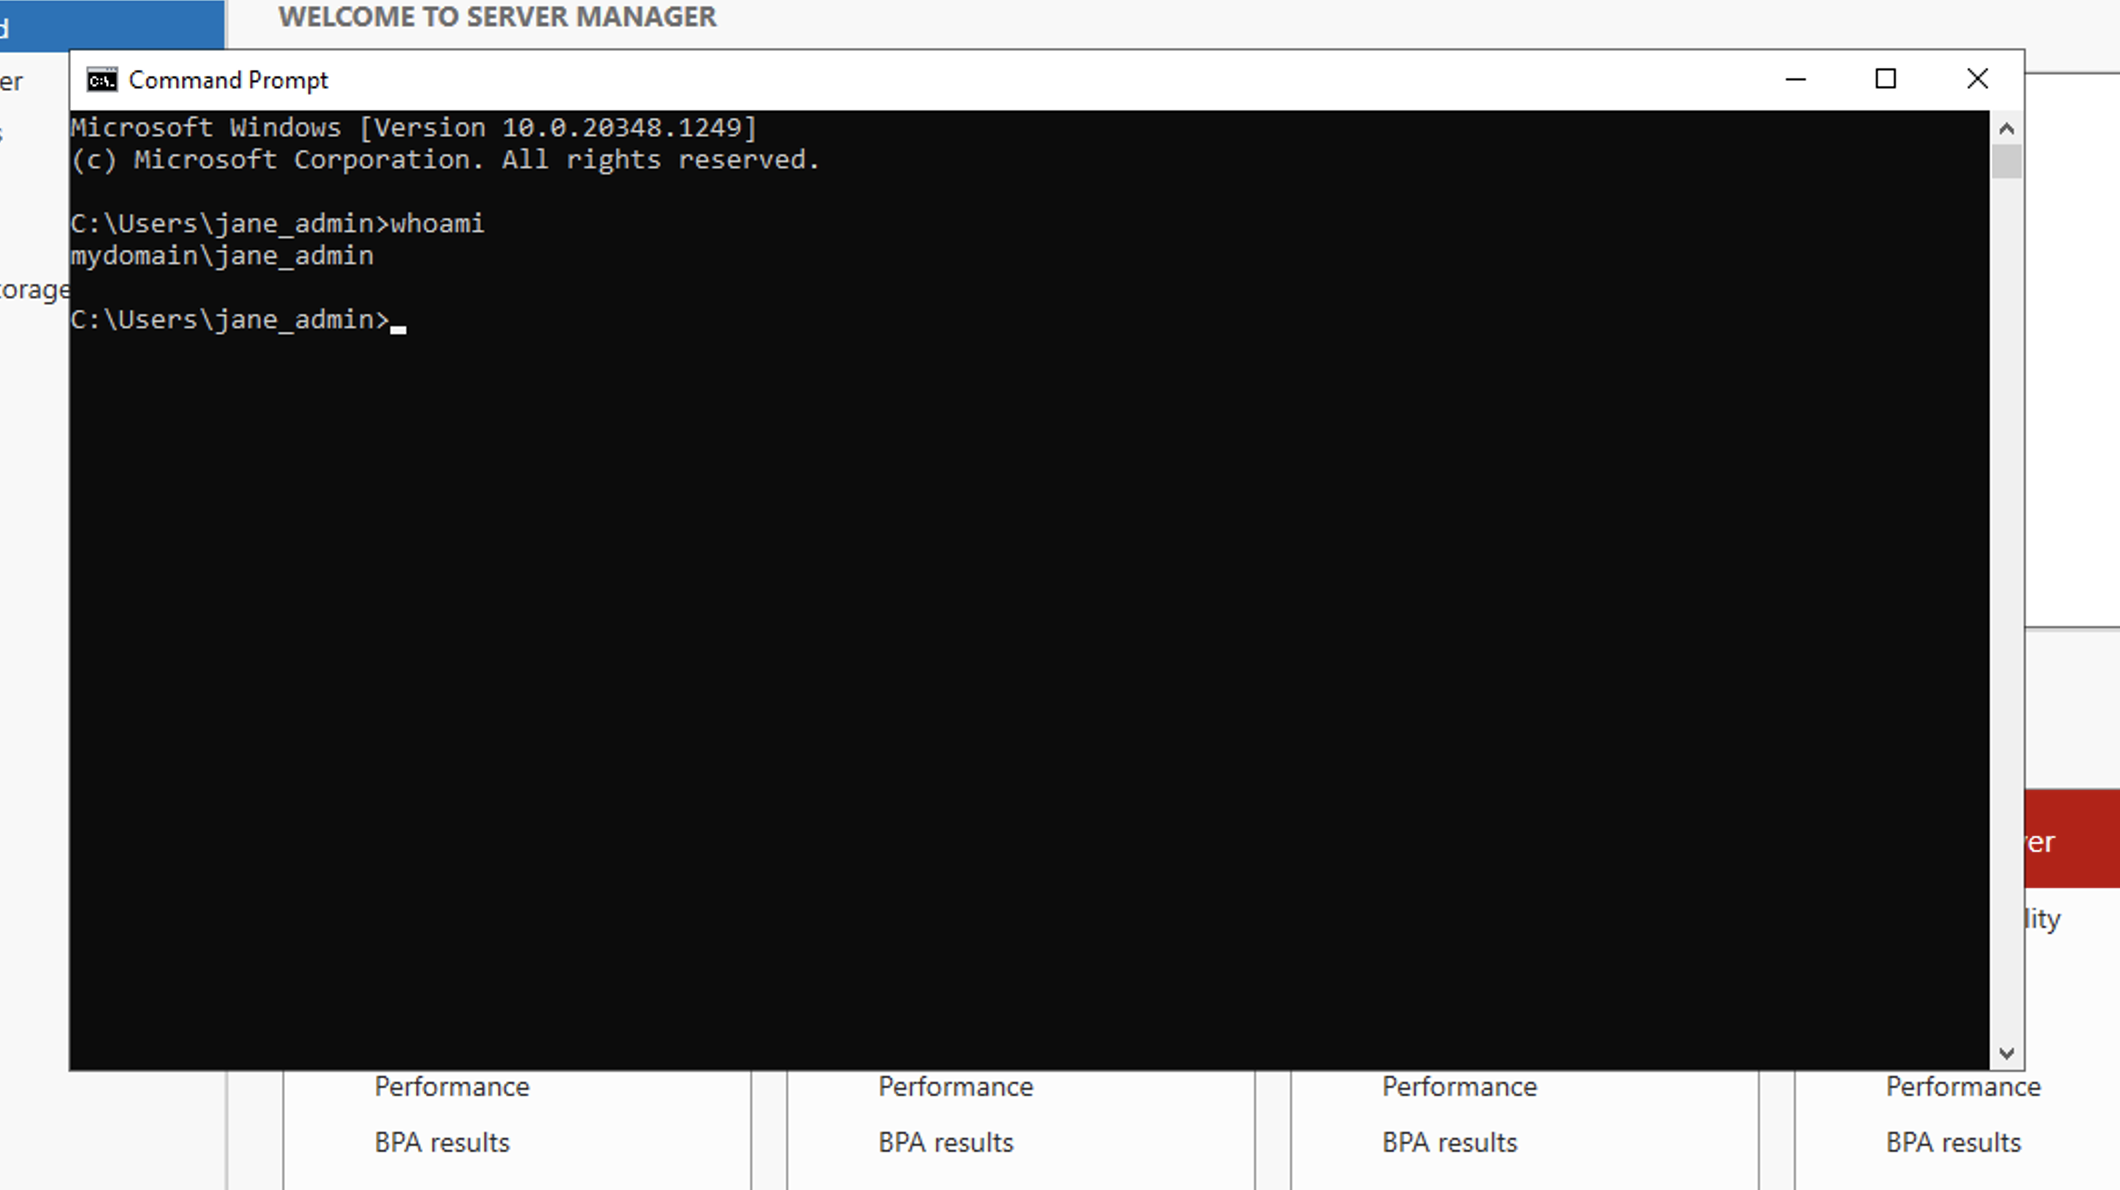Click the Command Prompt vertical scrollbar thumb

point(2006,161)
